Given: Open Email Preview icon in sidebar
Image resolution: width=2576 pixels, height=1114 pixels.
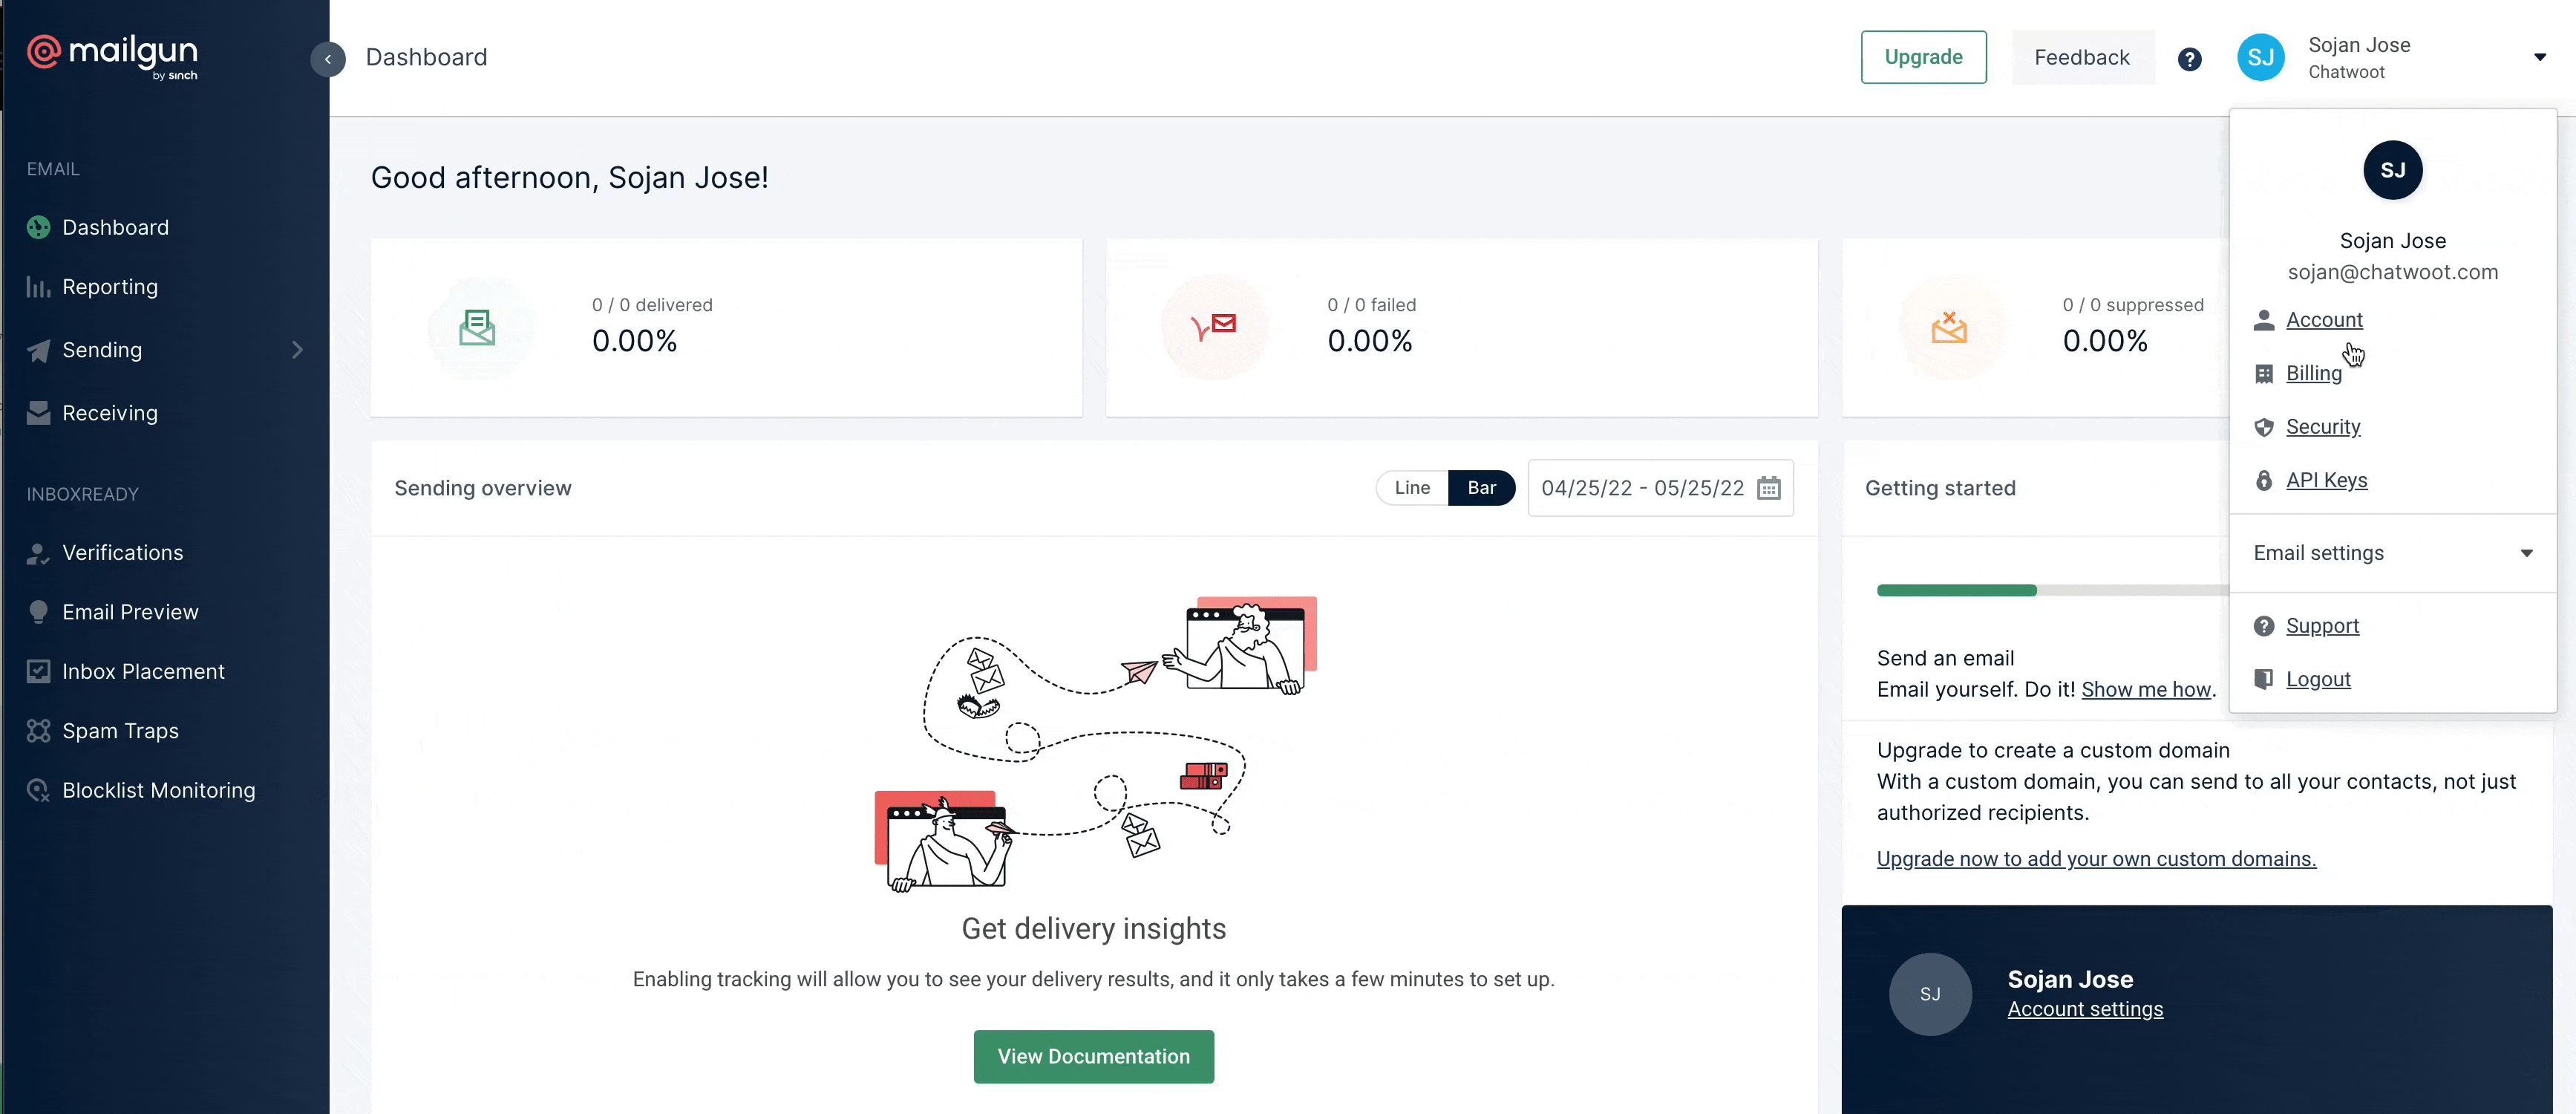Looking at the screenshot, I should pos(36,611).
